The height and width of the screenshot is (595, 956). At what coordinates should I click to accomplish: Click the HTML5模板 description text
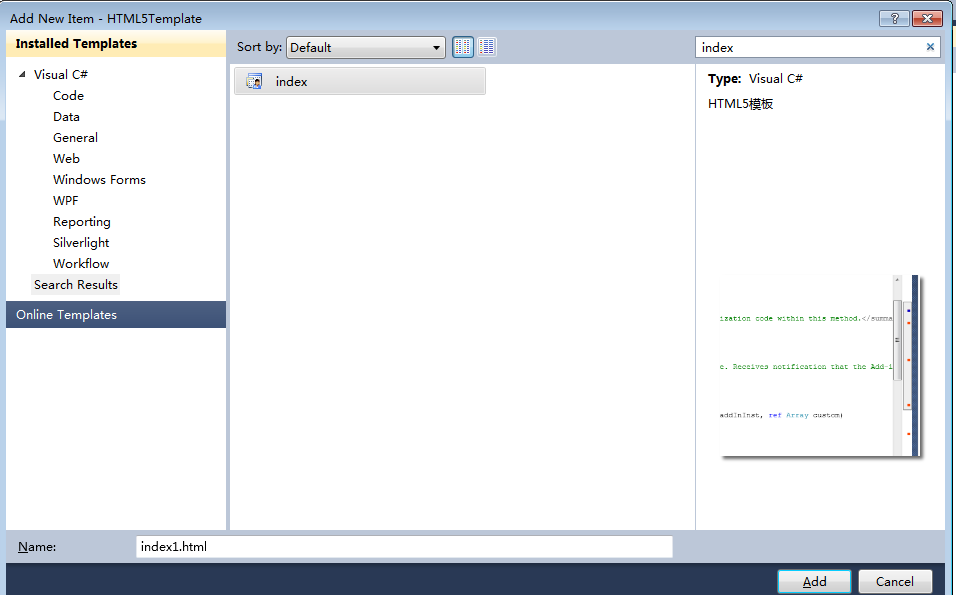tap(740, 104)
